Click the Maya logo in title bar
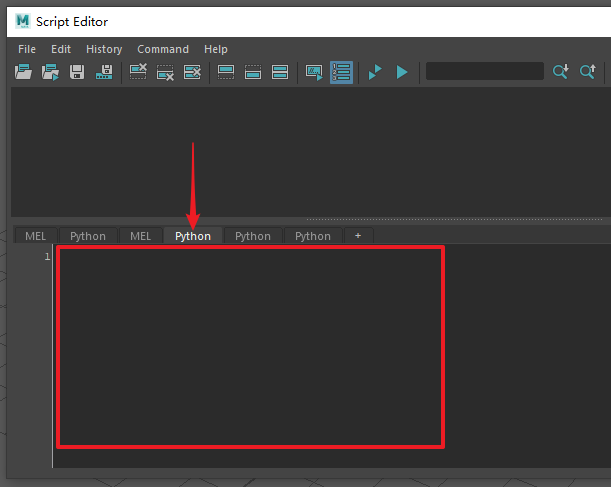The height and width of the screenshot is (487, 611). [x=23, y=21]
